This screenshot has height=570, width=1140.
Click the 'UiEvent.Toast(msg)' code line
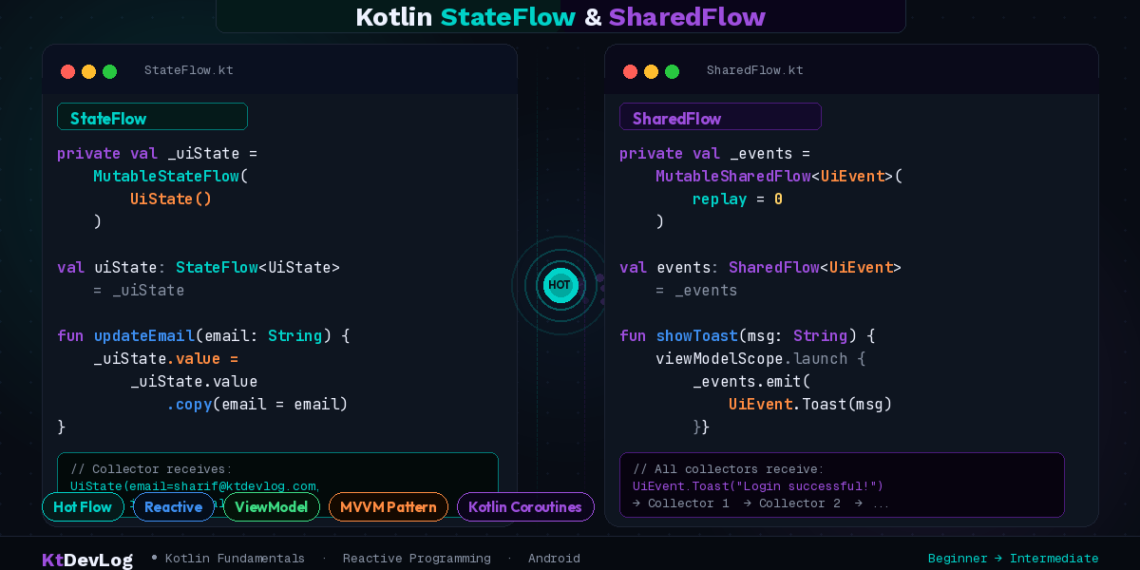tap(810, 404)
